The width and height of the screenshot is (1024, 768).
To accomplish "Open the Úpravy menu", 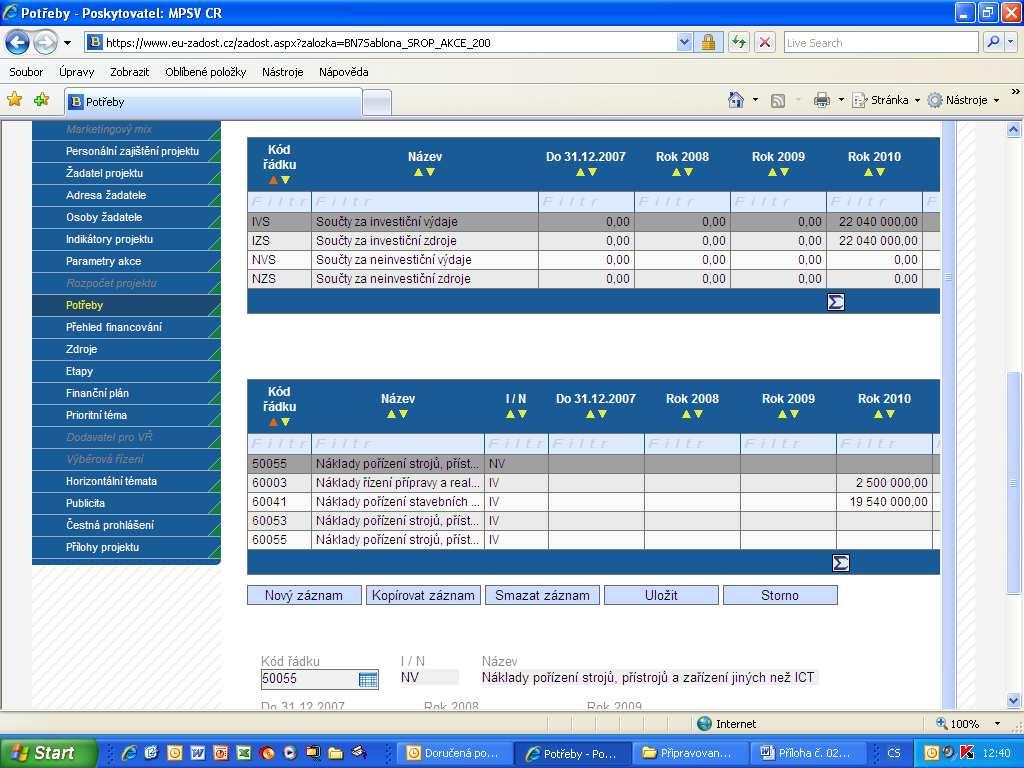I will (76, 72).
